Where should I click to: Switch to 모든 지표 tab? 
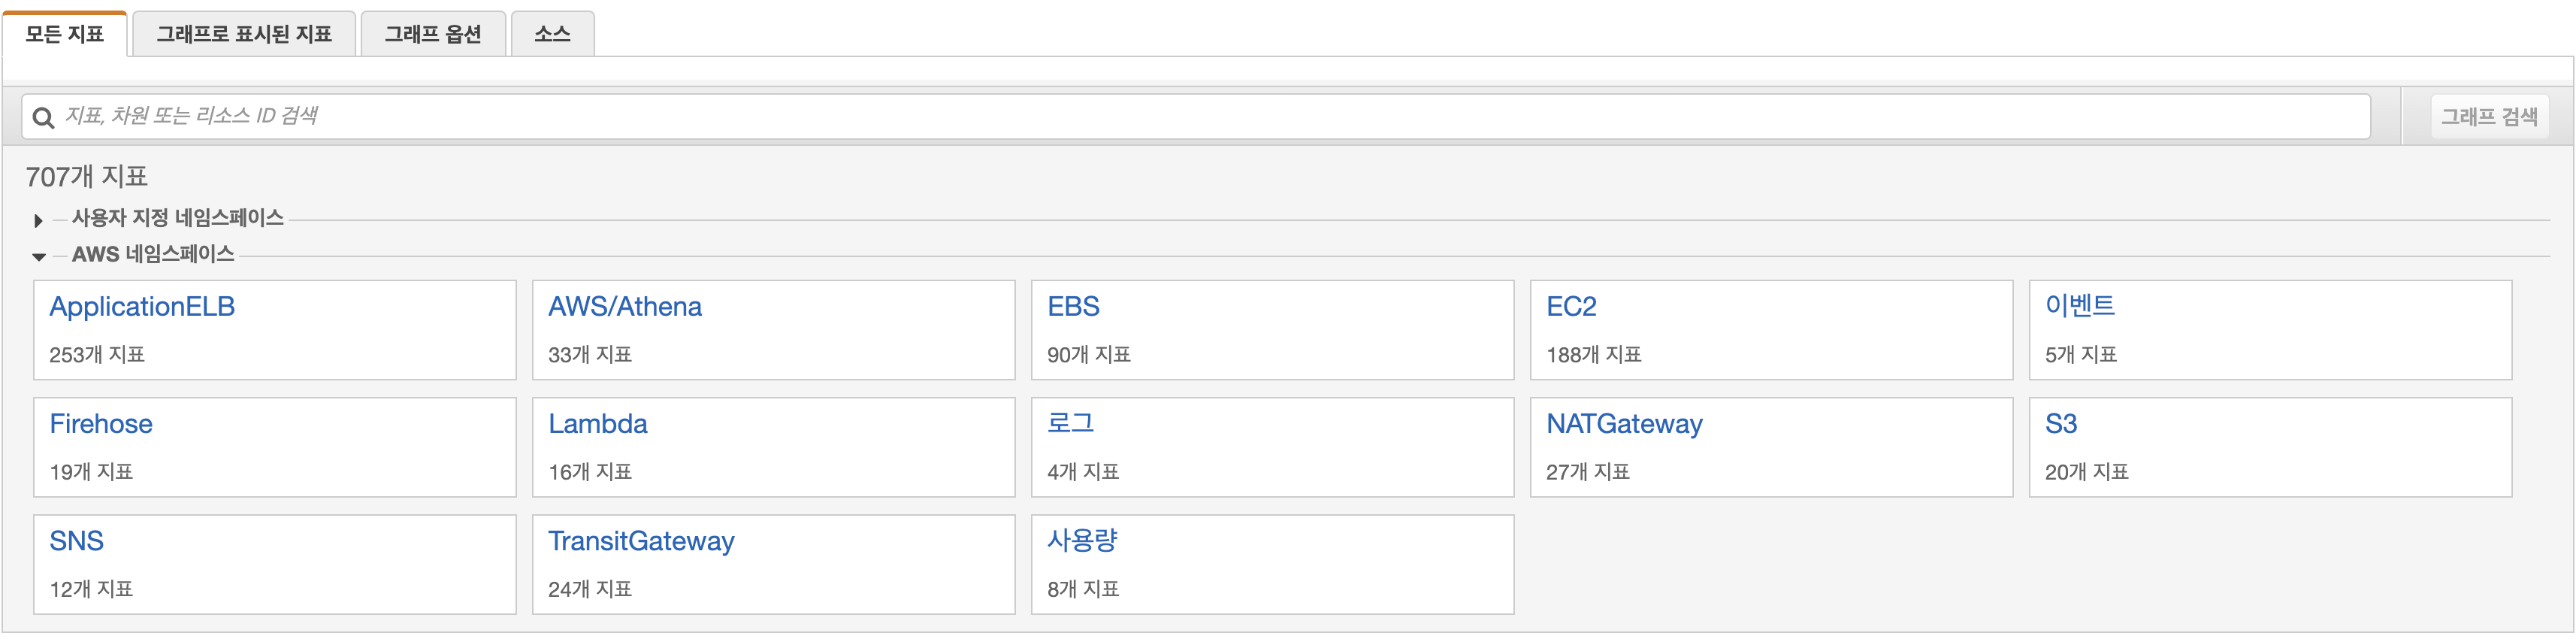point(65,34)
